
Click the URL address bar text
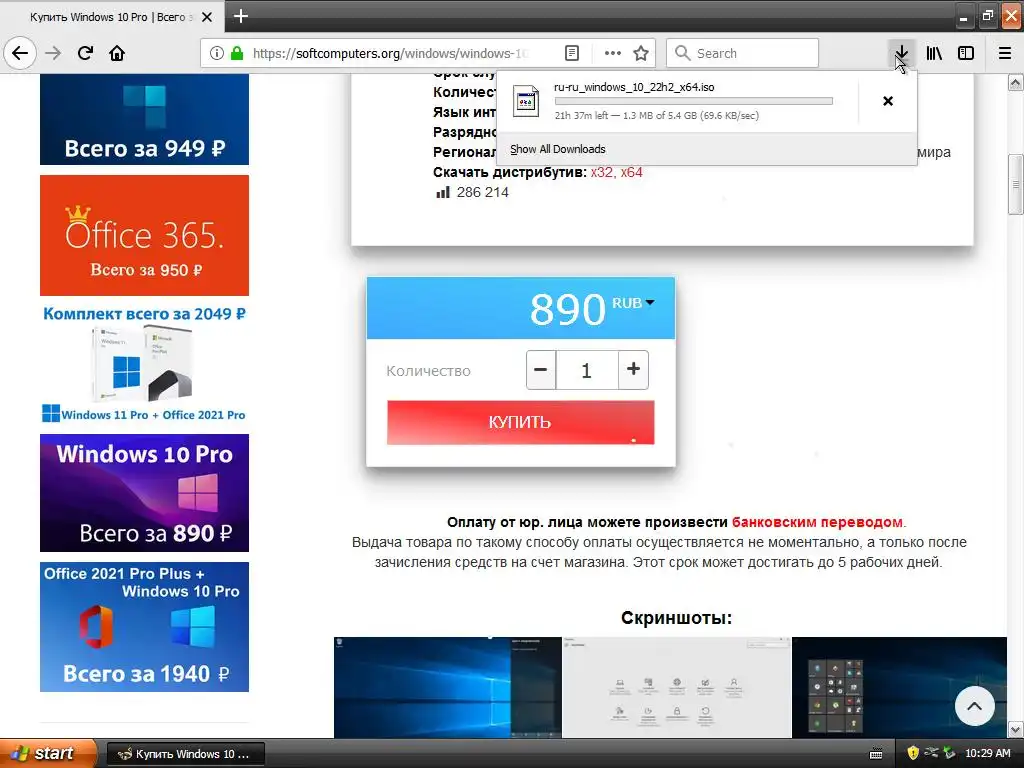point(391,53)
